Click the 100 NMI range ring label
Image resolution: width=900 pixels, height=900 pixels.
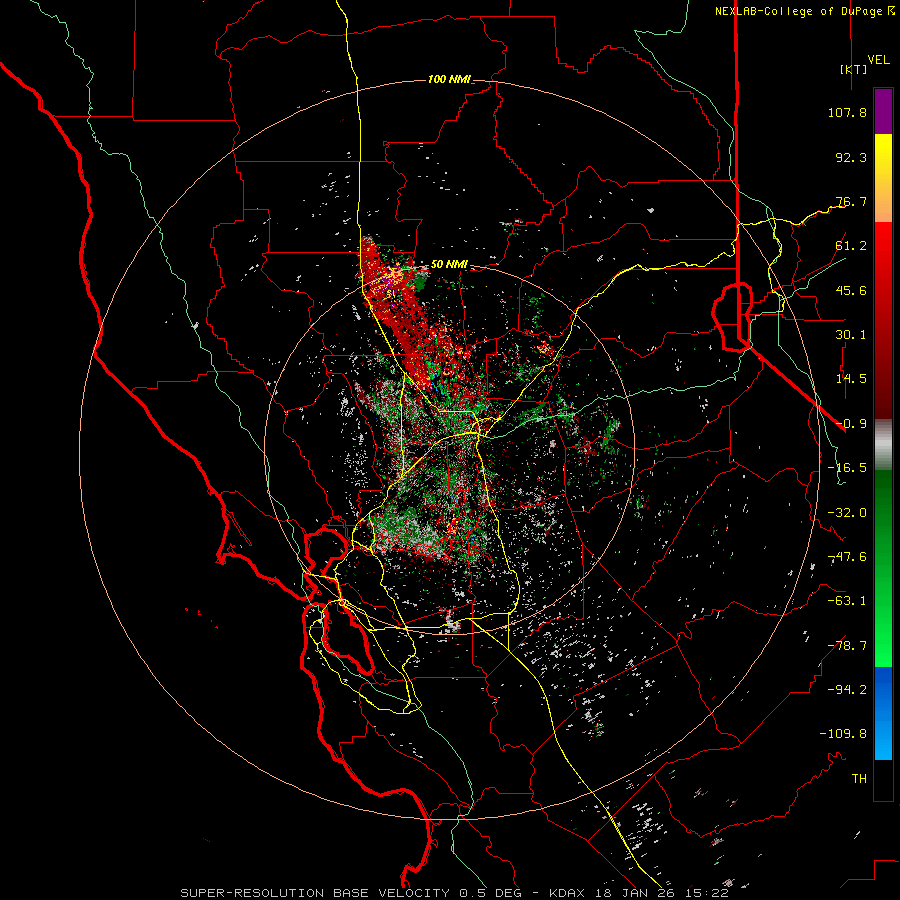pos(449,79)
